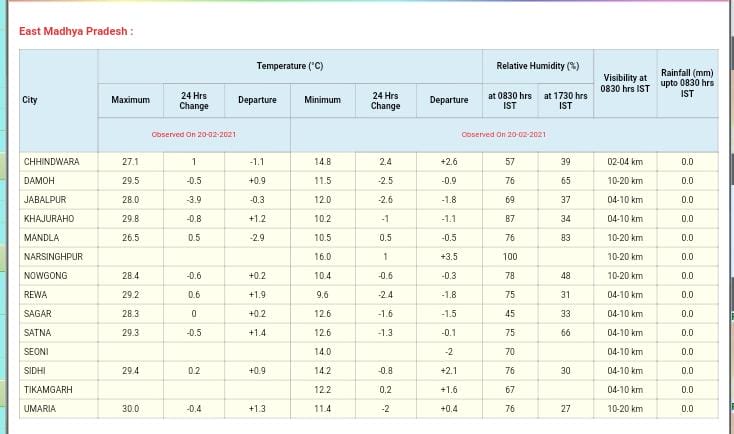This screenshot has height=434, width=734.
Task: Click the 'at 1730 hrs IST' humidity header
Action: (x=566, y=100)
